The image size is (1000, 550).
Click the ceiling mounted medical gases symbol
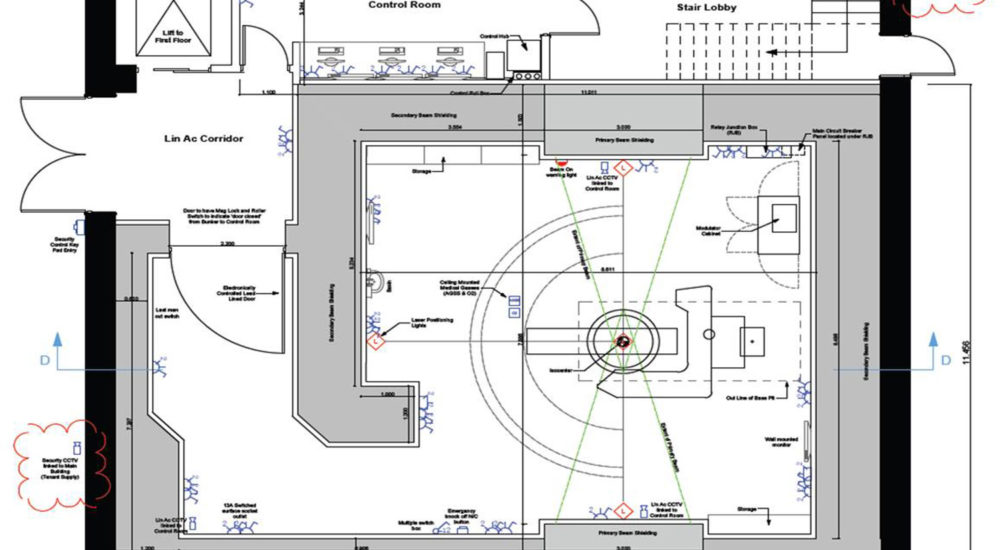tap(515, 300)
